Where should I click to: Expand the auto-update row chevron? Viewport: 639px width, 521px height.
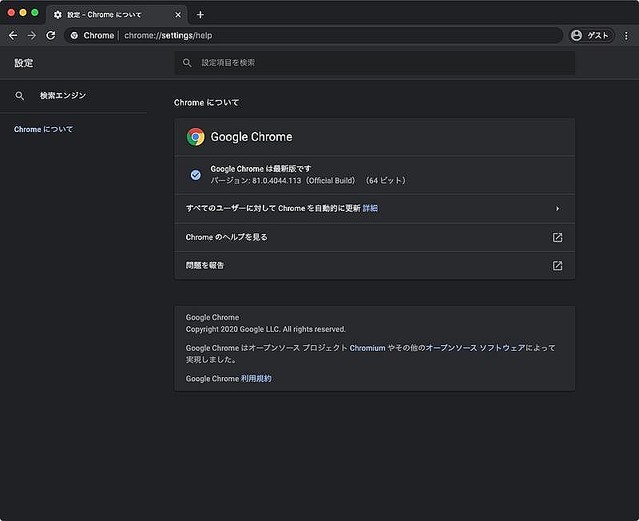557,209
